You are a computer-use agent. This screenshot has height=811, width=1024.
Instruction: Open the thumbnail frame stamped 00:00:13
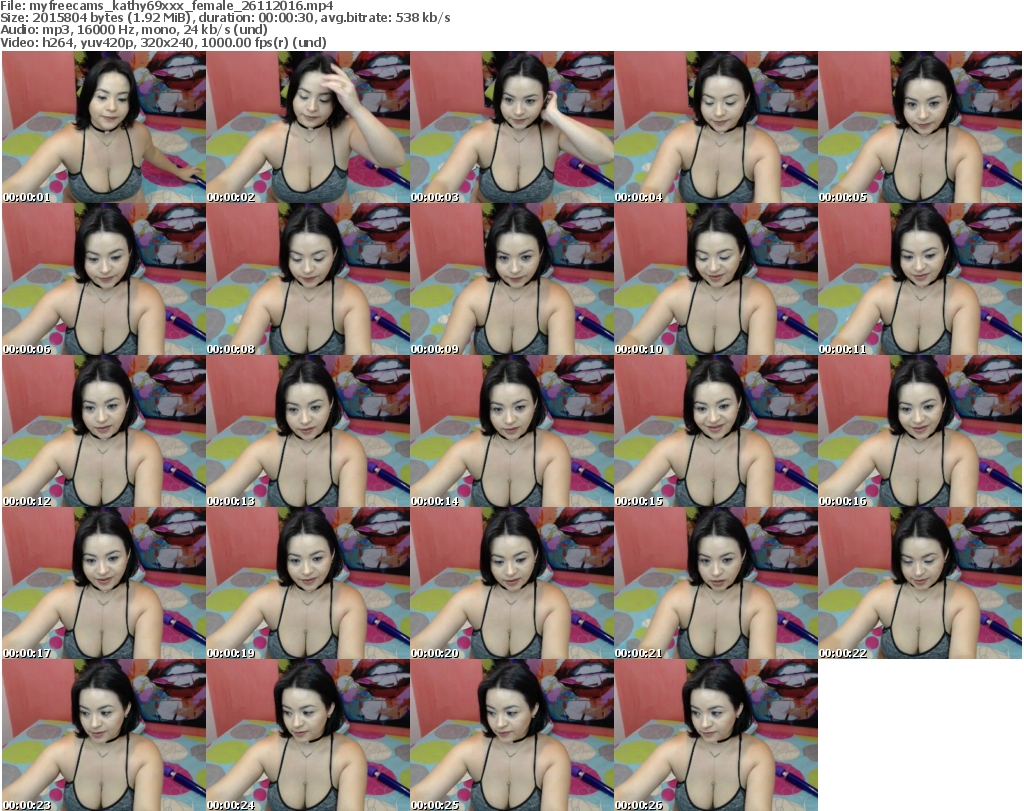click(x=308, y=431)
